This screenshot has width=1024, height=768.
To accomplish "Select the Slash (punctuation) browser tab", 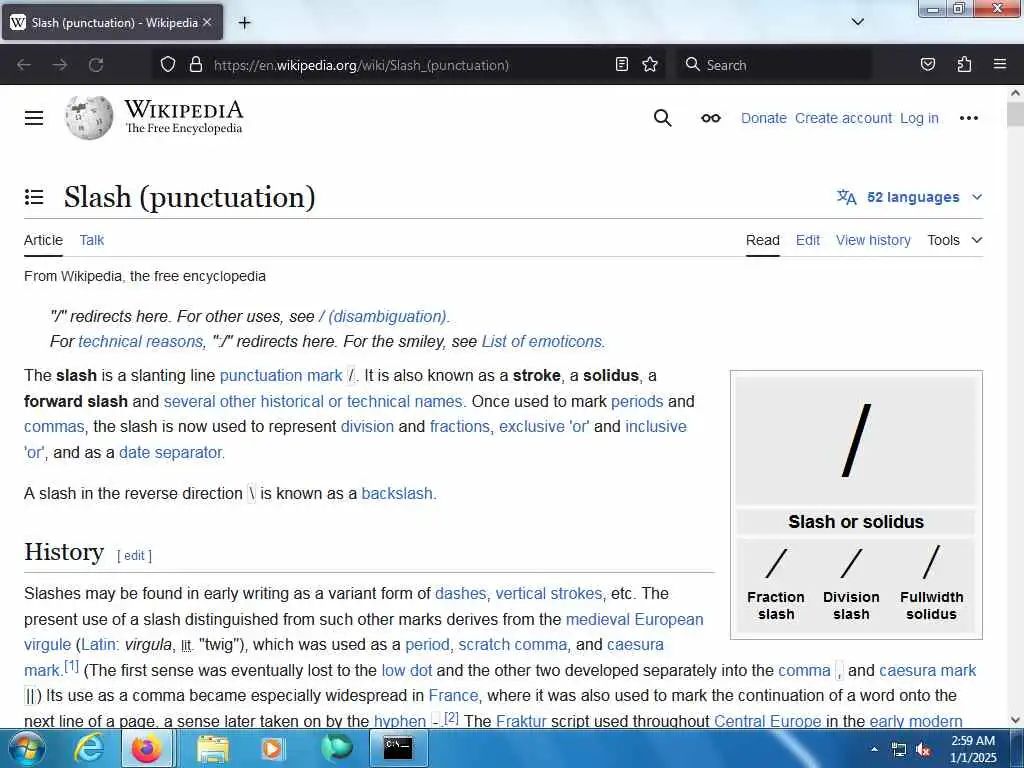I will coord(112,23).
